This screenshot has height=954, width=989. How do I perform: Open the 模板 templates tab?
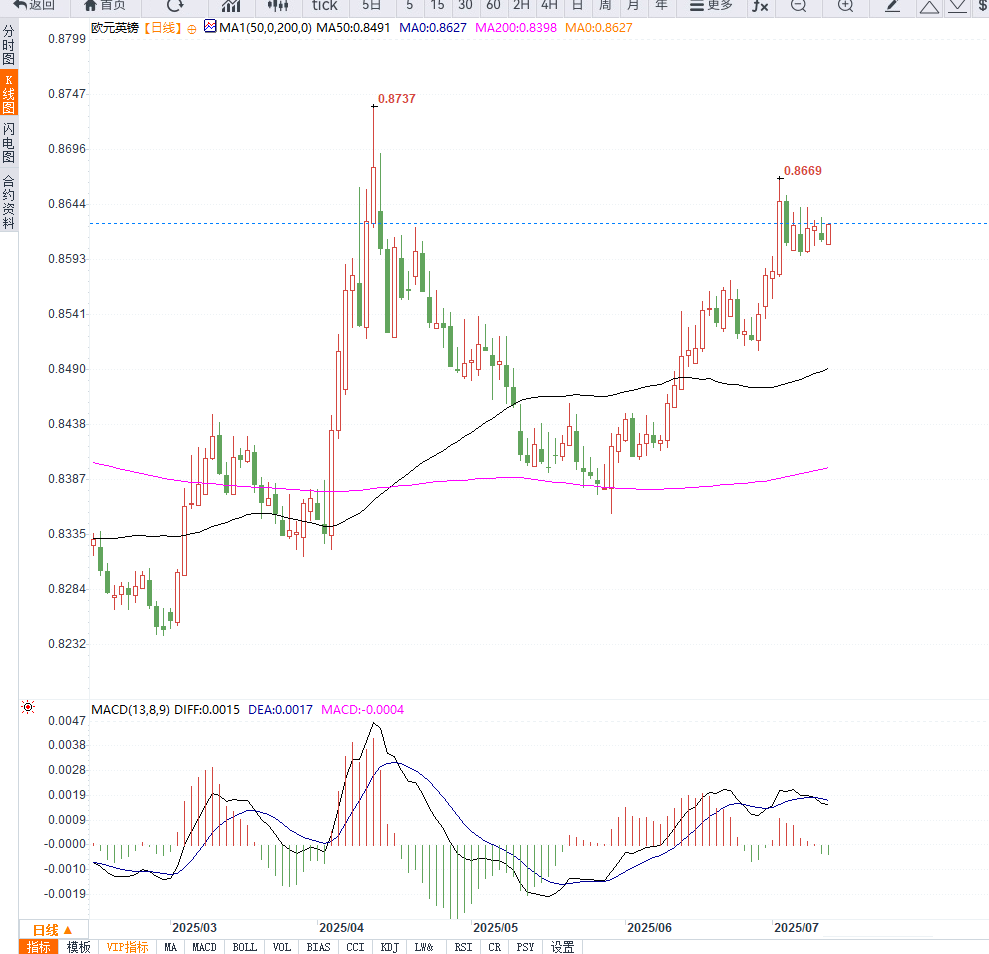pos(79,947)
